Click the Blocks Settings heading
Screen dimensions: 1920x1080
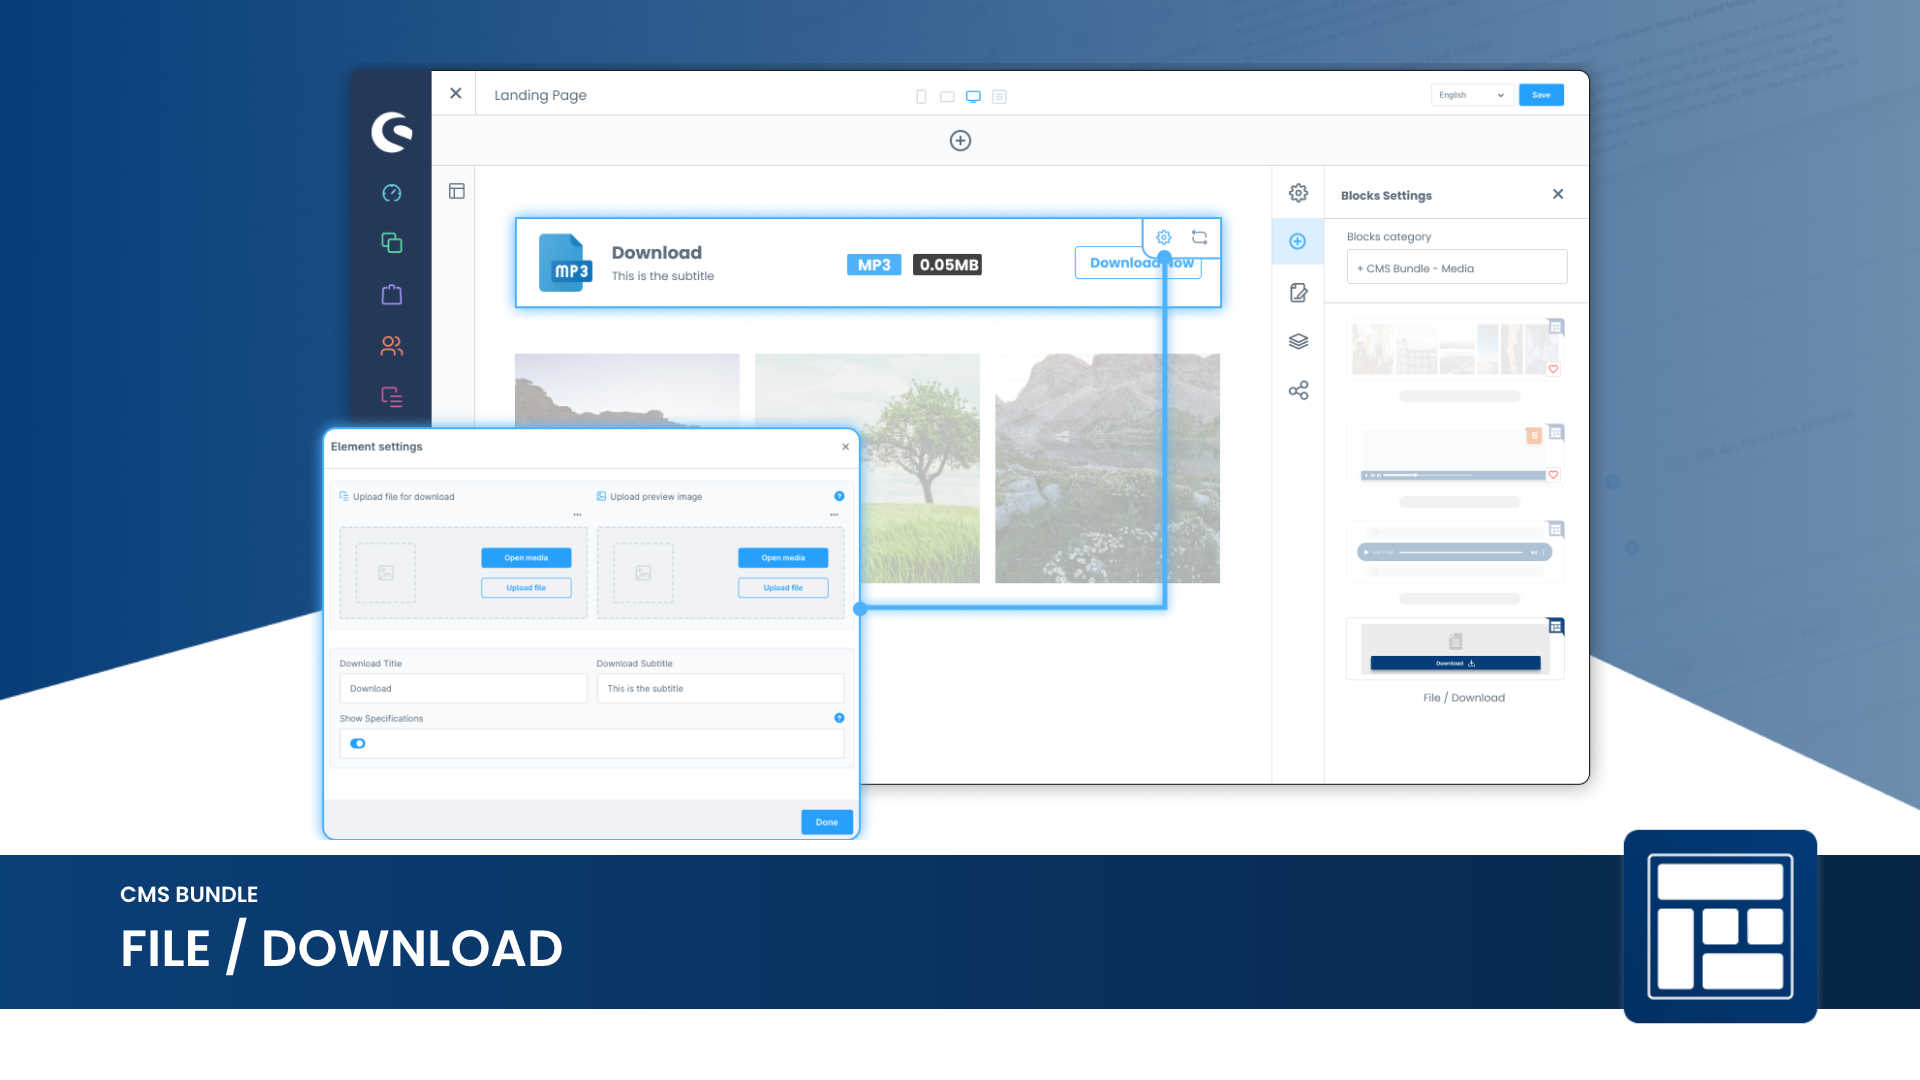1386,196
